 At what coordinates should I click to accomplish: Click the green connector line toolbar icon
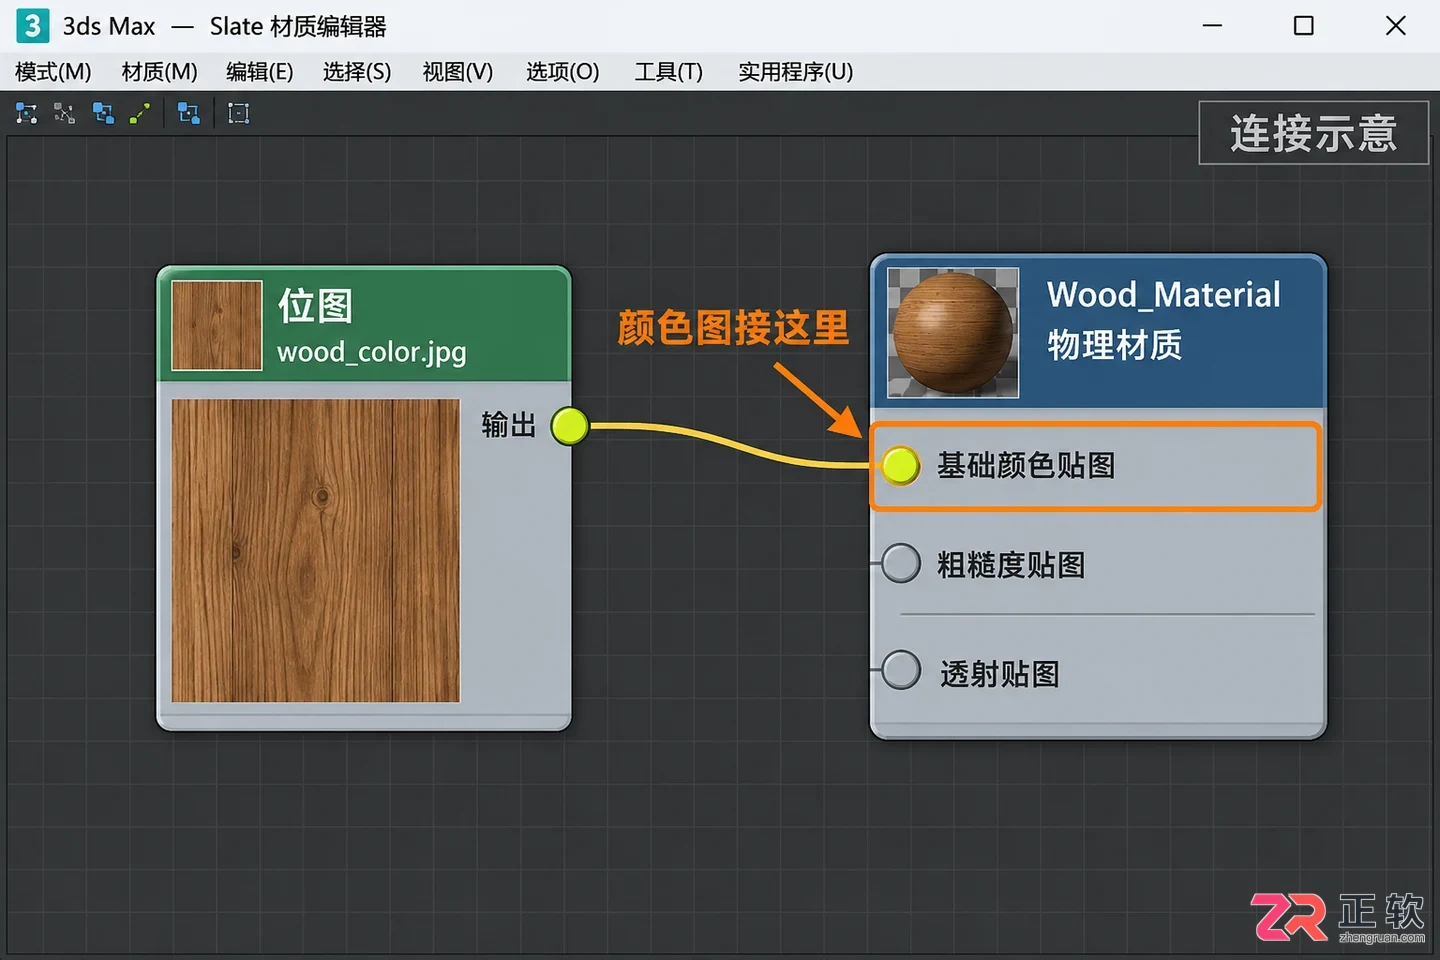click(140, 113)
